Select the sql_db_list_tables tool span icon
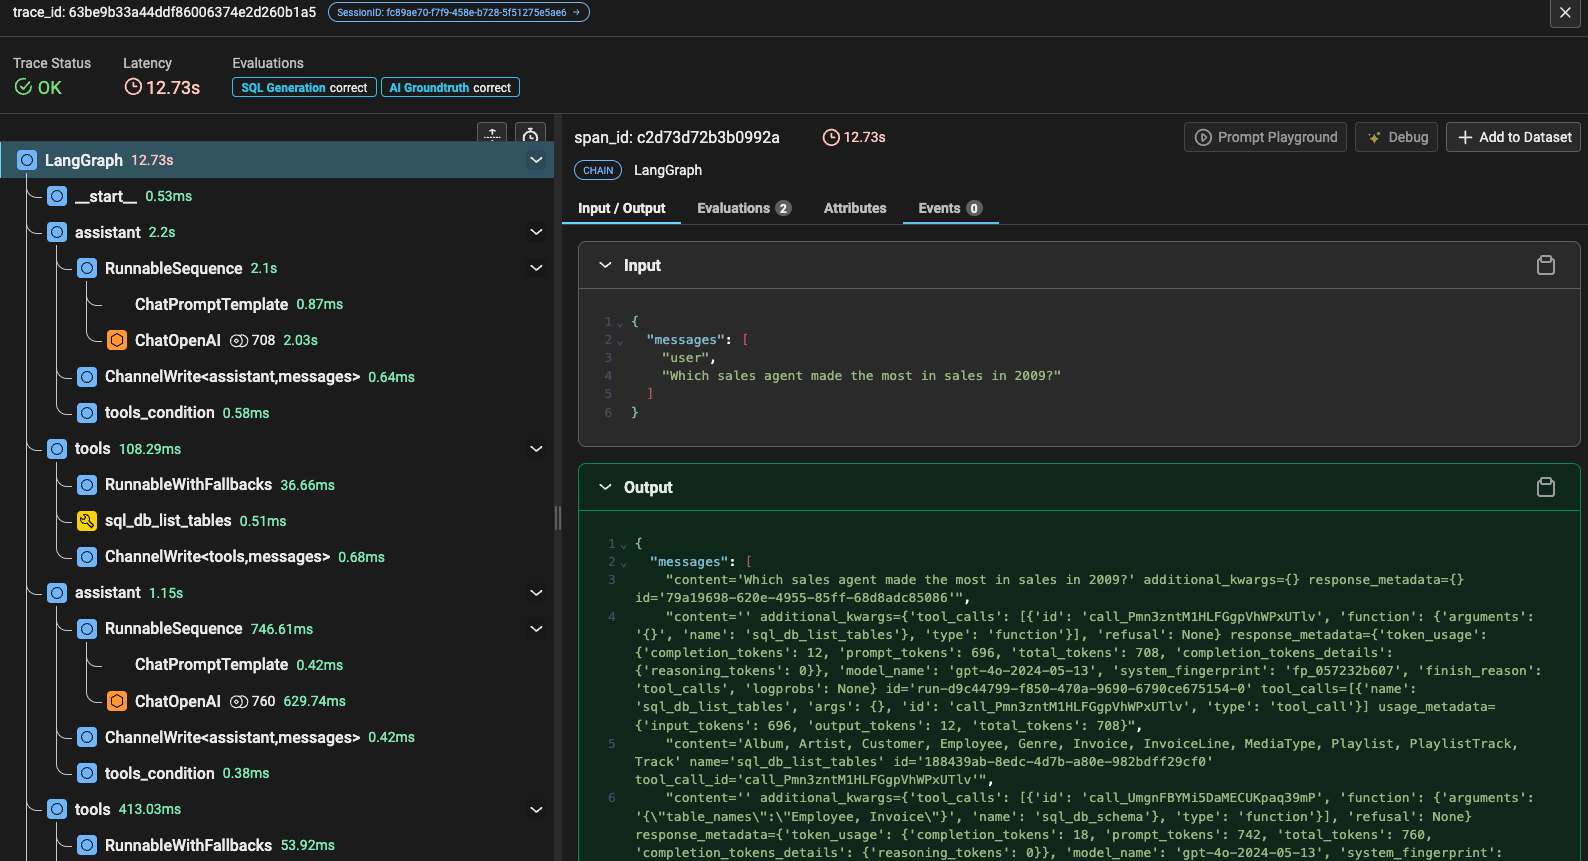 point(87,521)
